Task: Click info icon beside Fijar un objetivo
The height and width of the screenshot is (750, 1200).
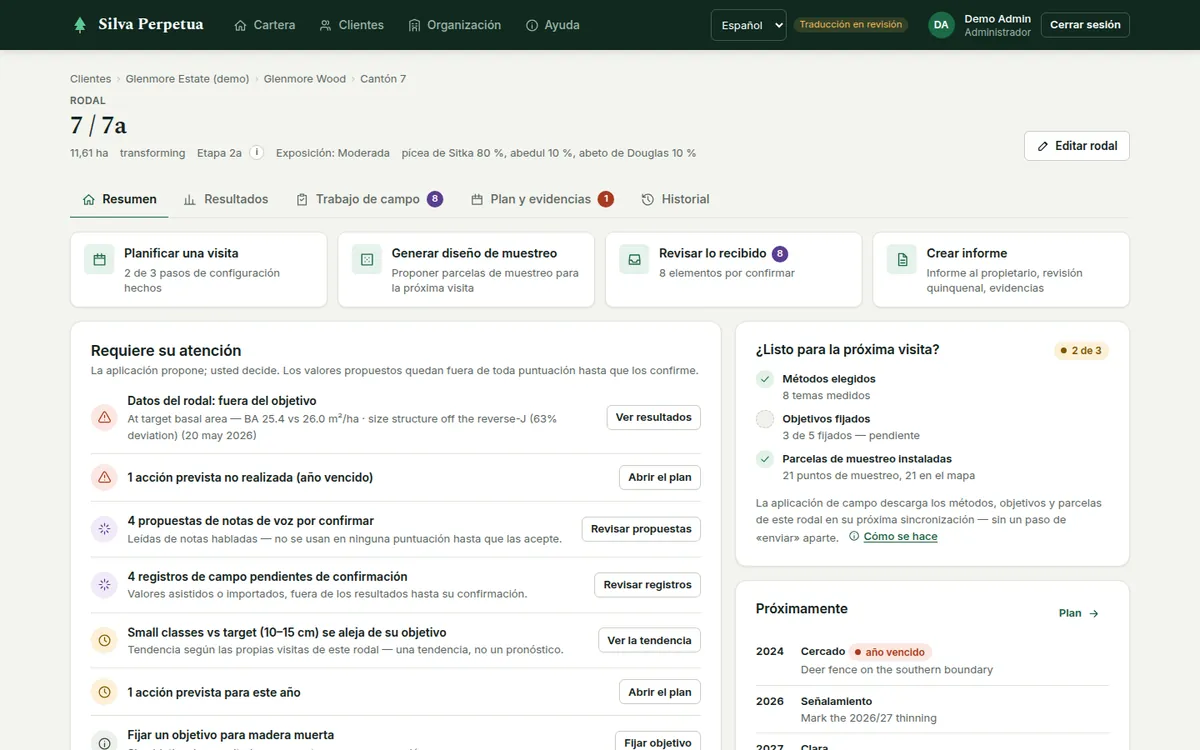Action: click(x=104, y=743)
